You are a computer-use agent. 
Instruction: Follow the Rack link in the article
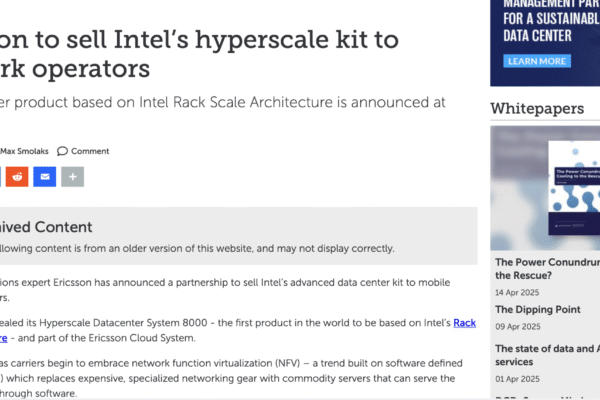click(465, 323)
